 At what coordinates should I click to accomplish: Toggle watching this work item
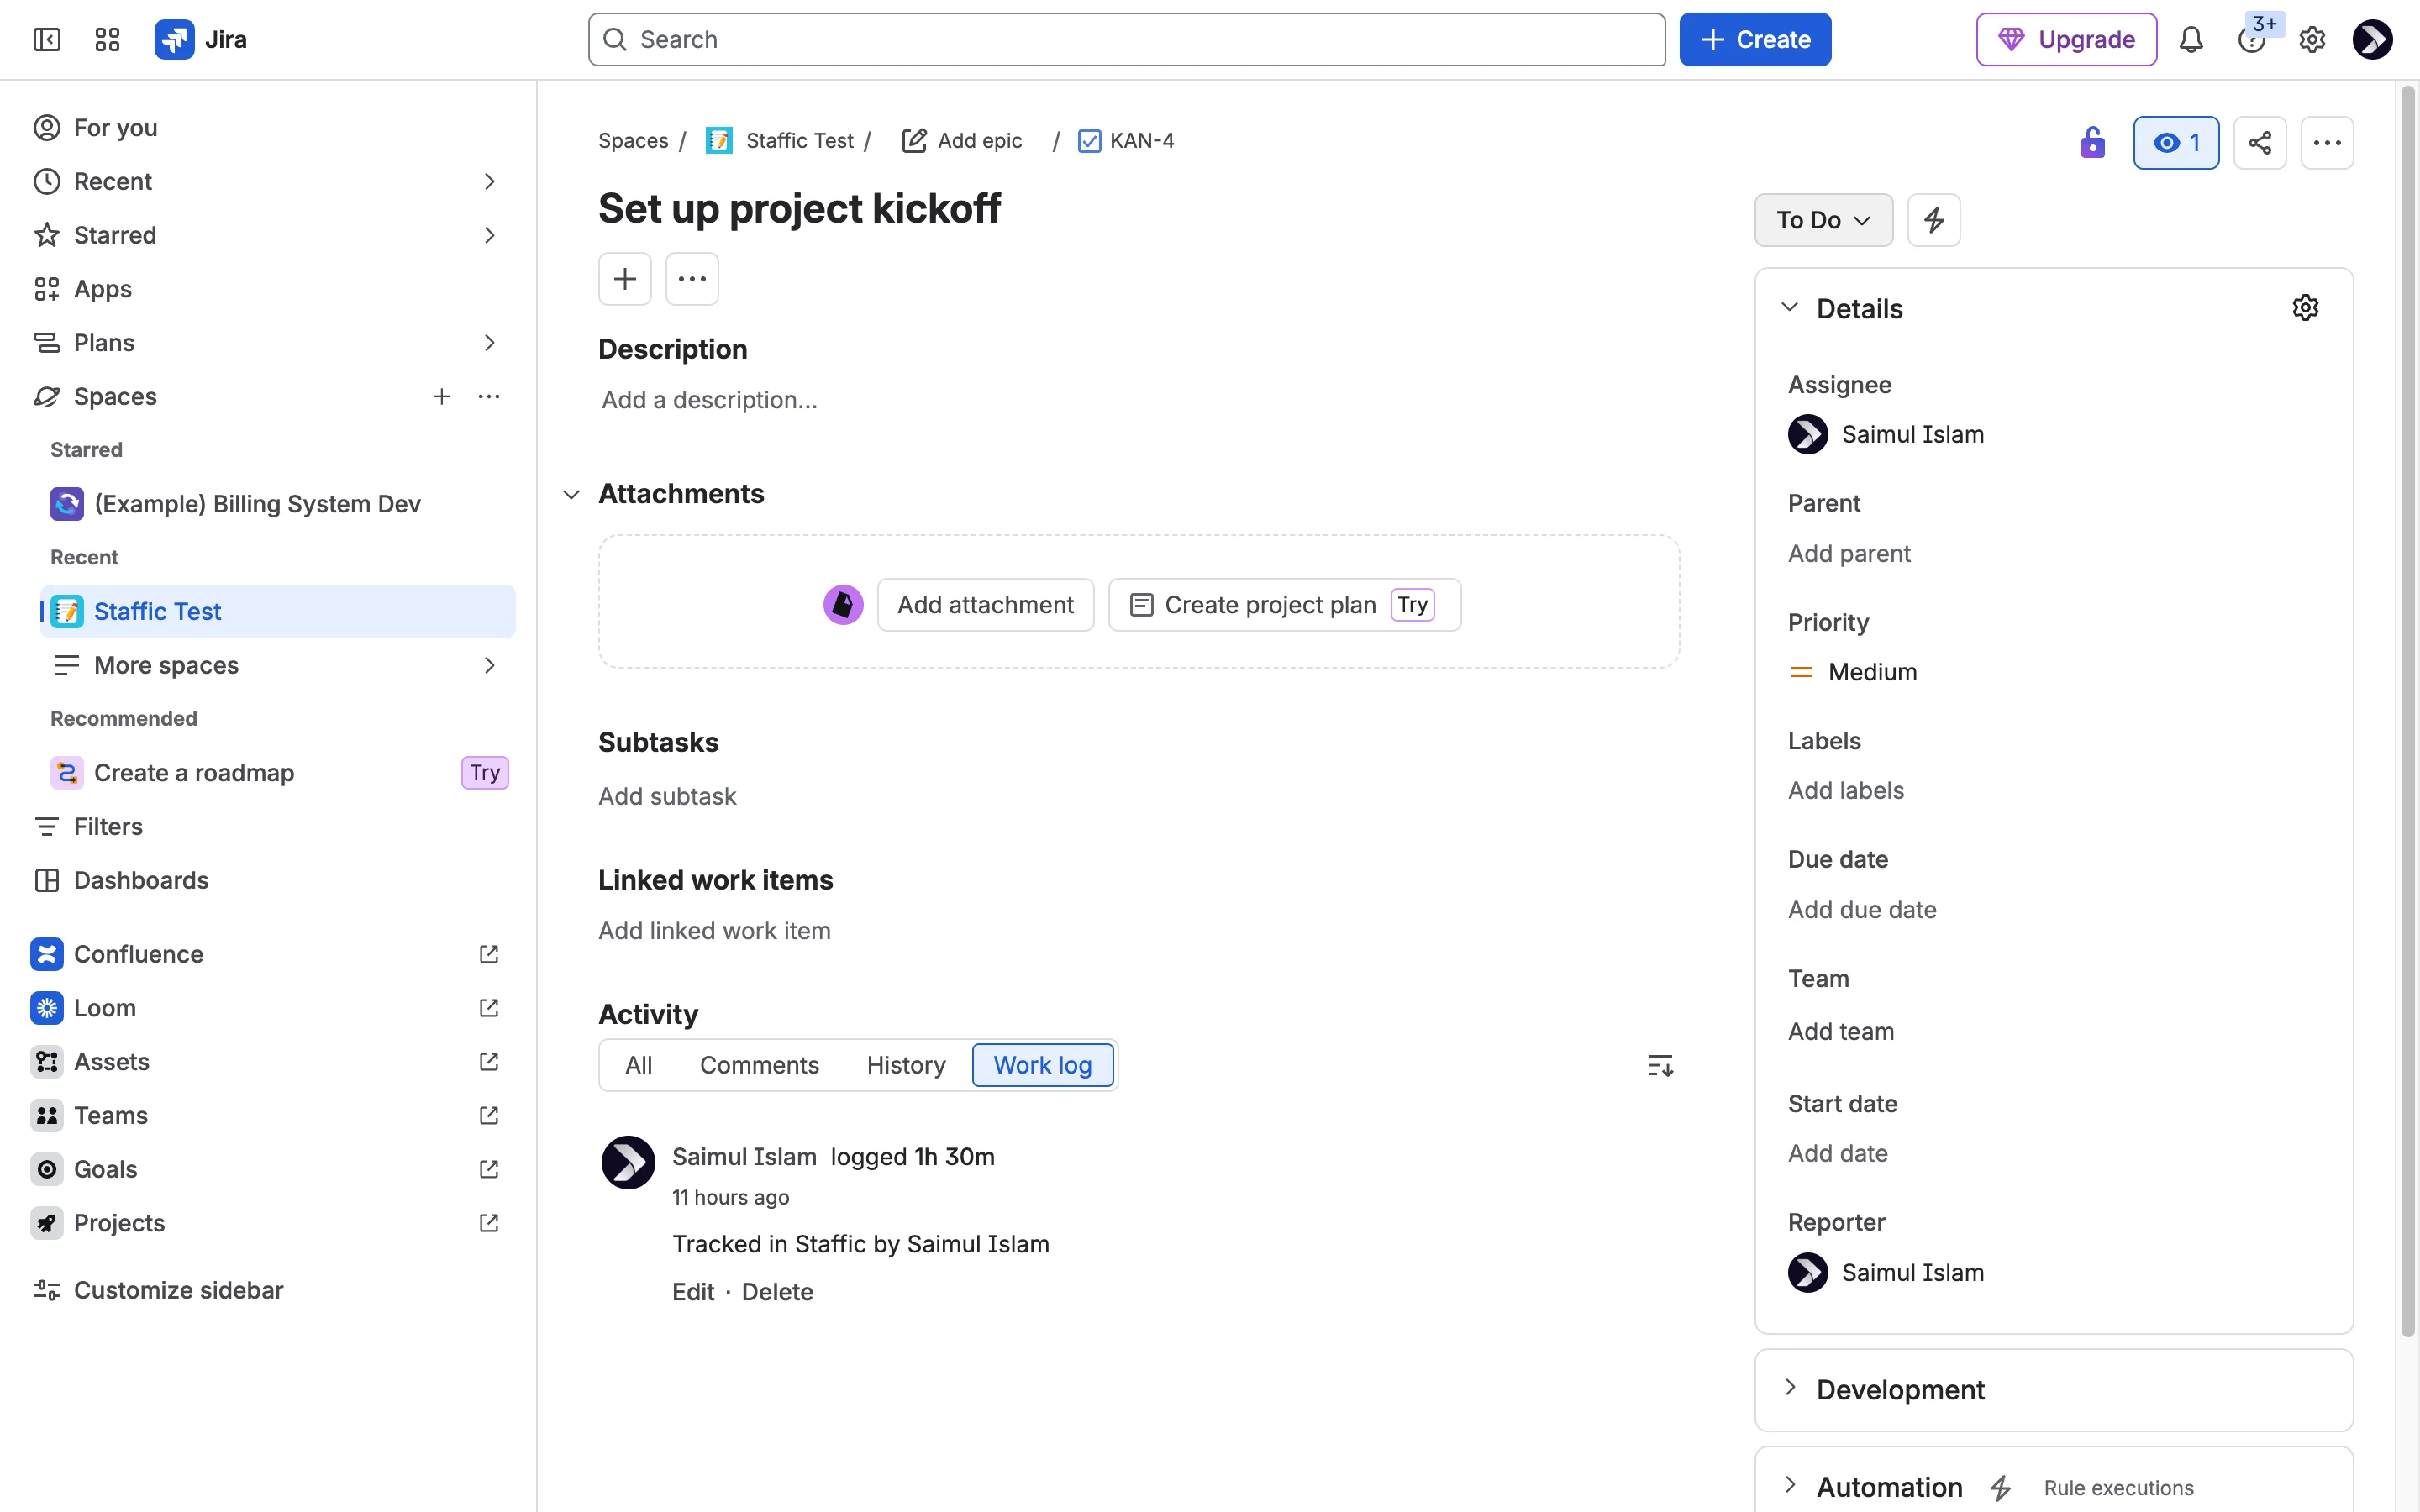click(x=2176, y=142)
